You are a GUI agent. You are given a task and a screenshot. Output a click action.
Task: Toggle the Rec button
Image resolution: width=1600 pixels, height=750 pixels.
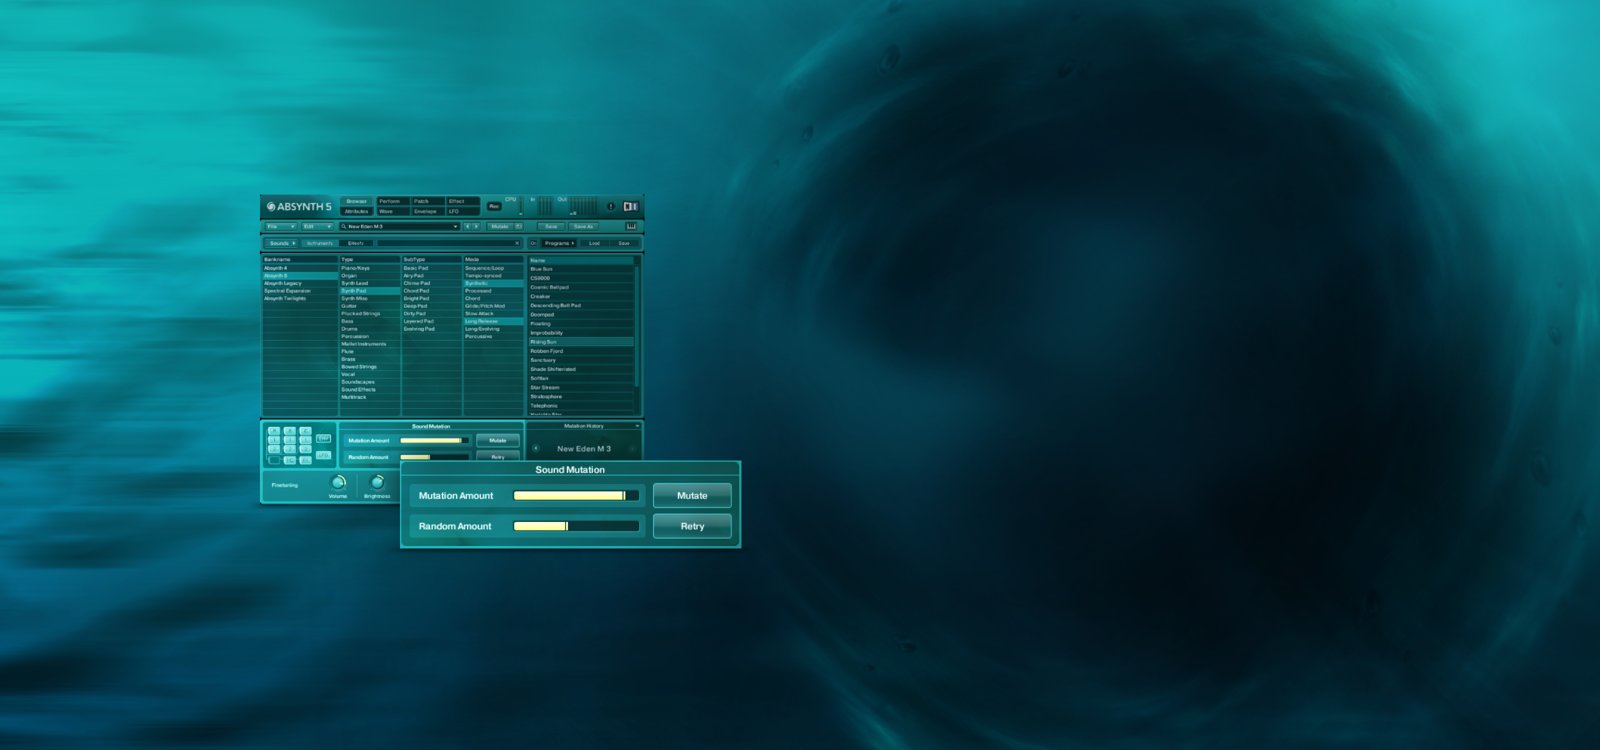click(x=494, y=206)
